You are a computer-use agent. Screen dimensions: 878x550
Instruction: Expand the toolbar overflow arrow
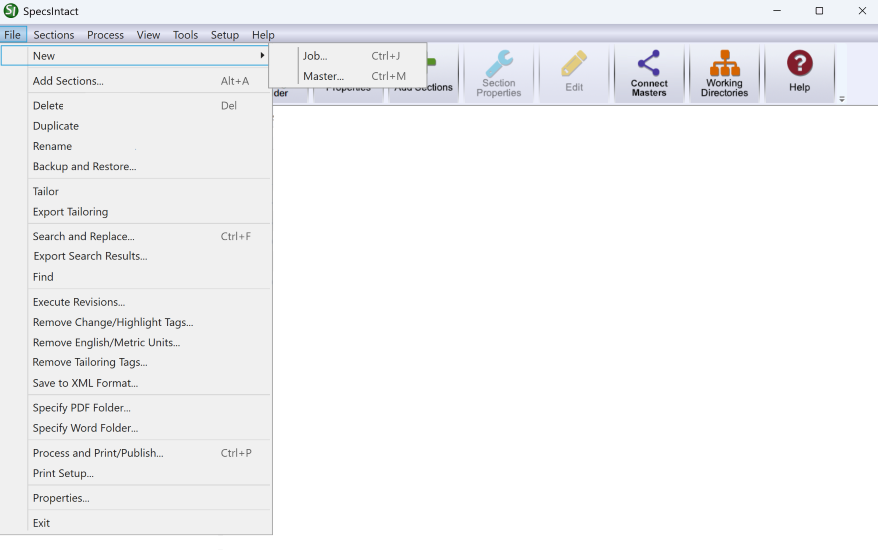coord(842,99)
